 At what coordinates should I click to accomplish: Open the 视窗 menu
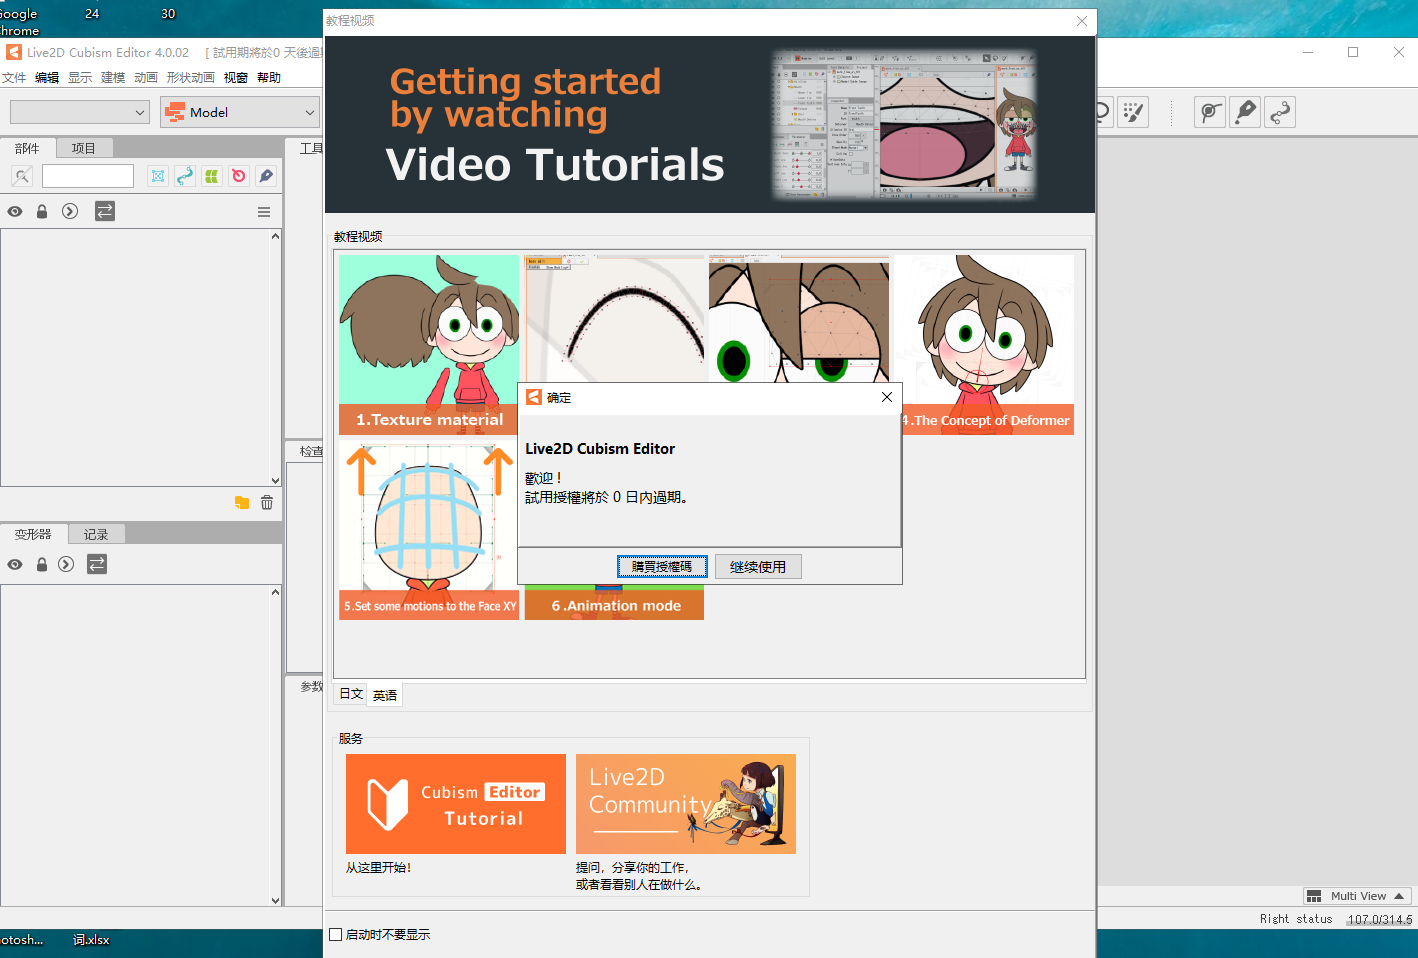click(x=236, y=77)
